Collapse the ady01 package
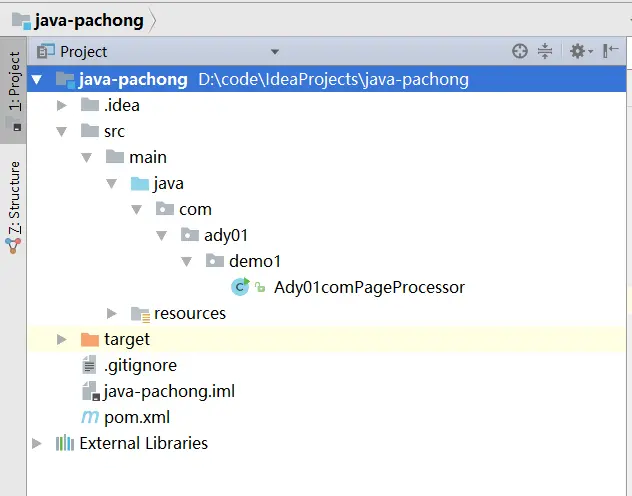Screen dimensions: 632x496 point(162,236)
